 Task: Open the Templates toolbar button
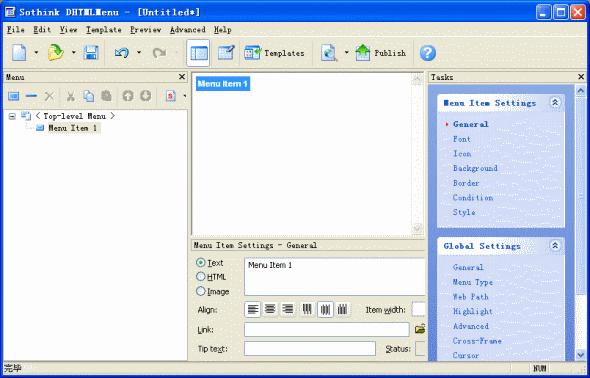pyautogui.click(x=274, y=53)
